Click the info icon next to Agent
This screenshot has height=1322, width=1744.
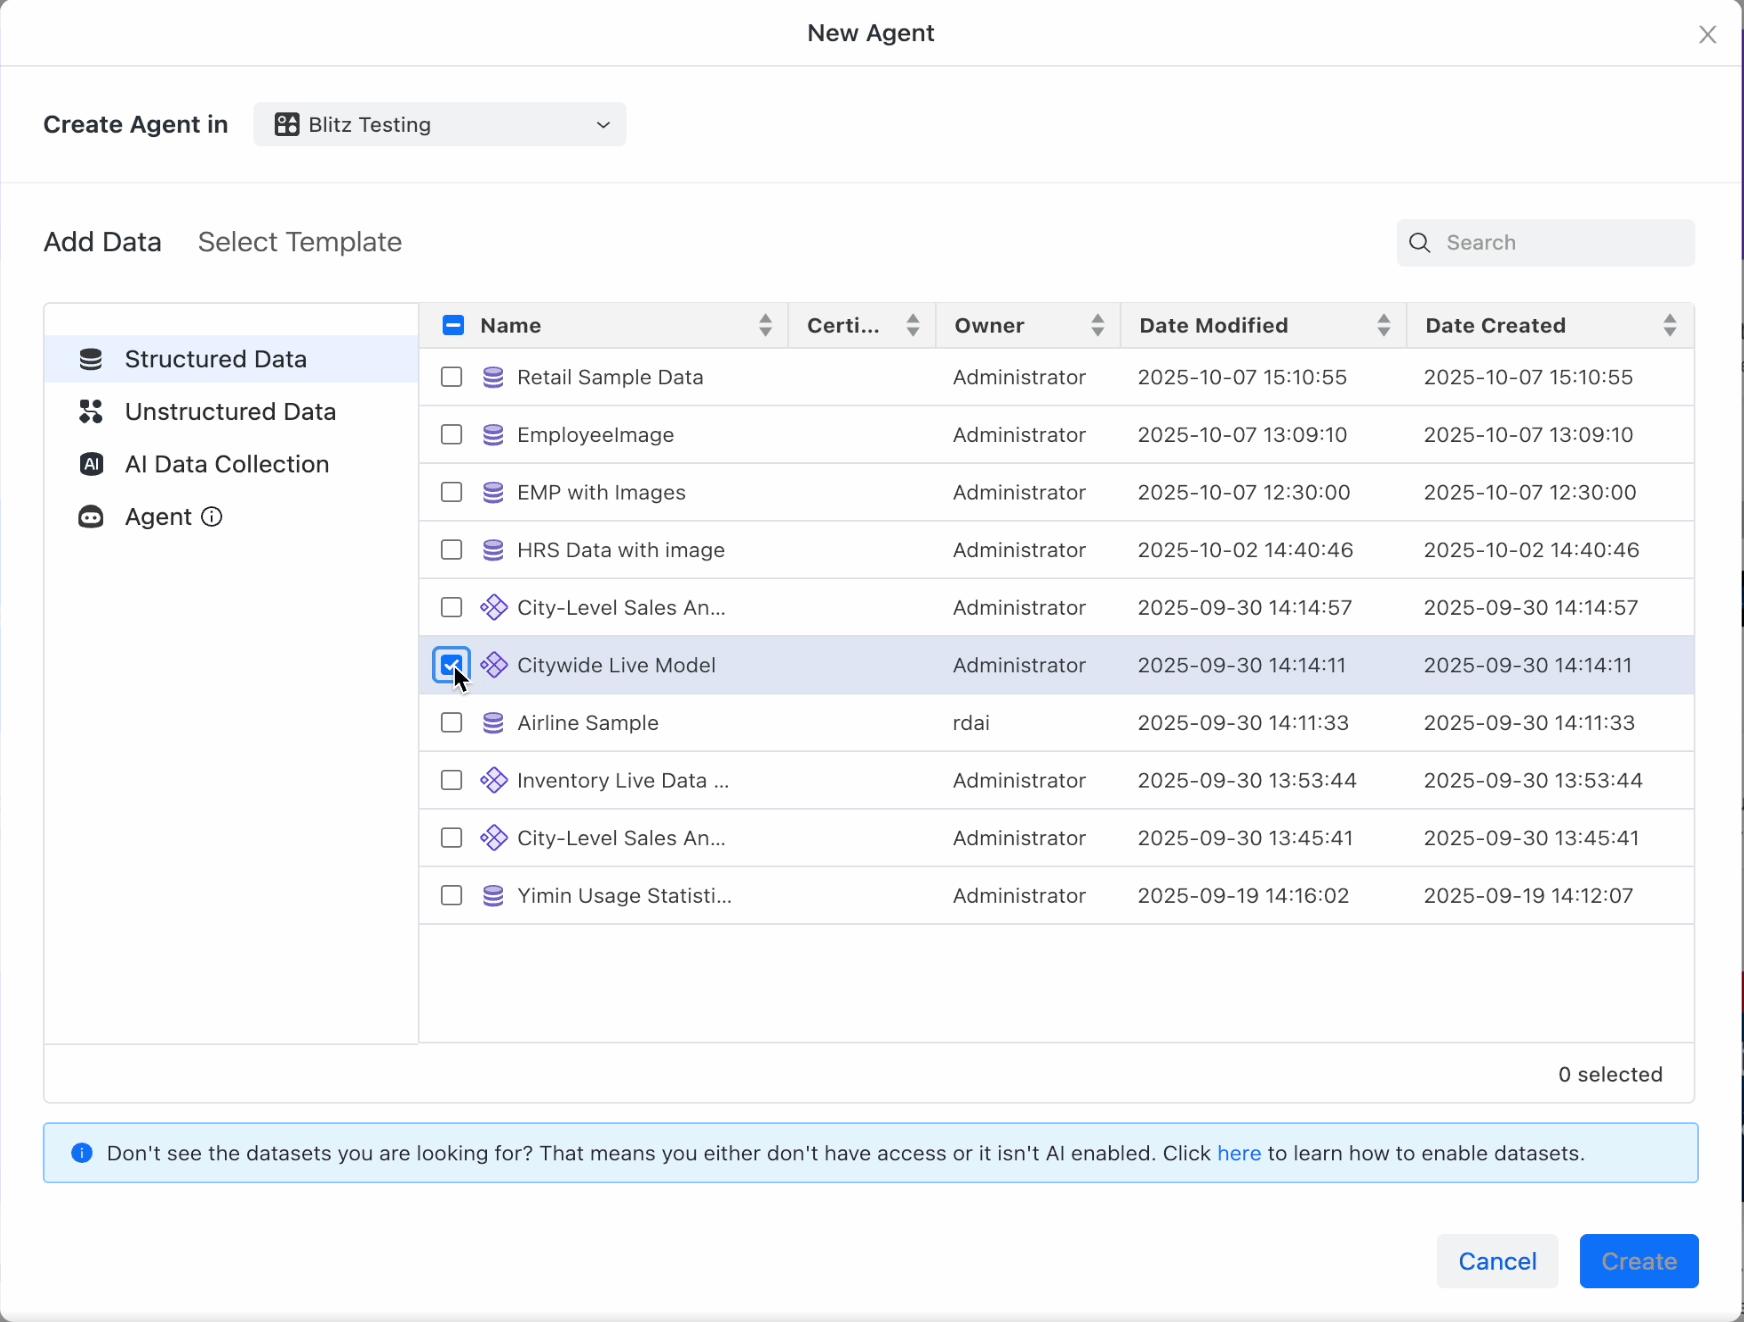(x=211, y=517)
